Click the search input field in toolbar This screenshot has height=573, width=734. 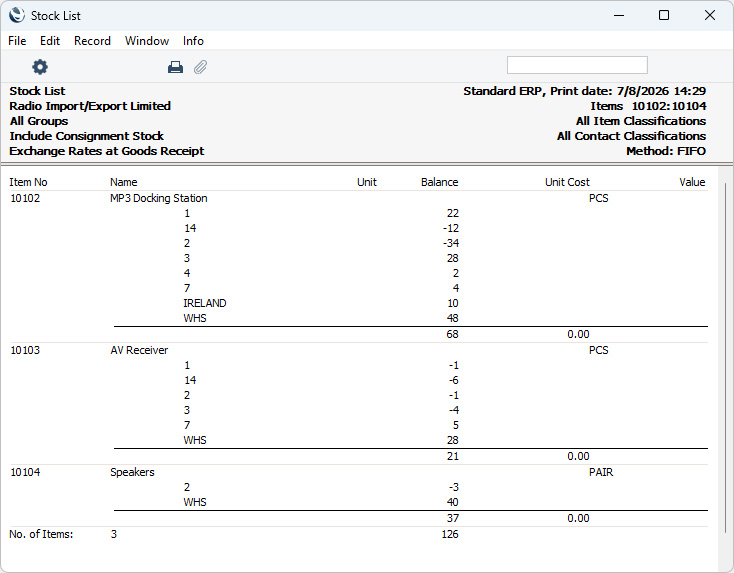(x=577, y=65)
